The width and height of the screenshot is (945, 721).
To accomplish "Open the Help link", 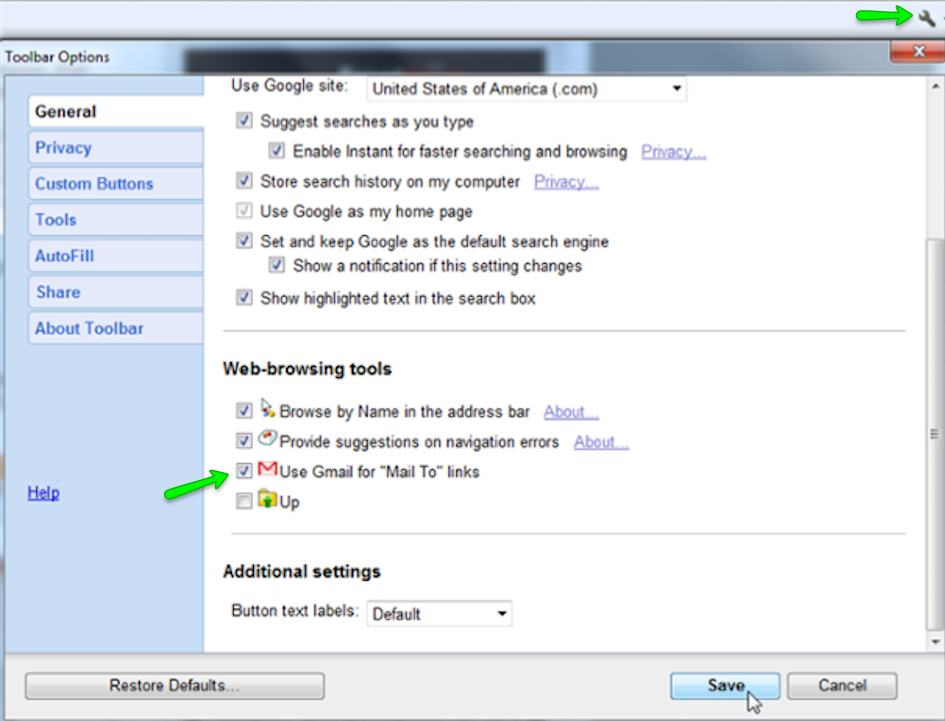I will [x=43, y=492].
